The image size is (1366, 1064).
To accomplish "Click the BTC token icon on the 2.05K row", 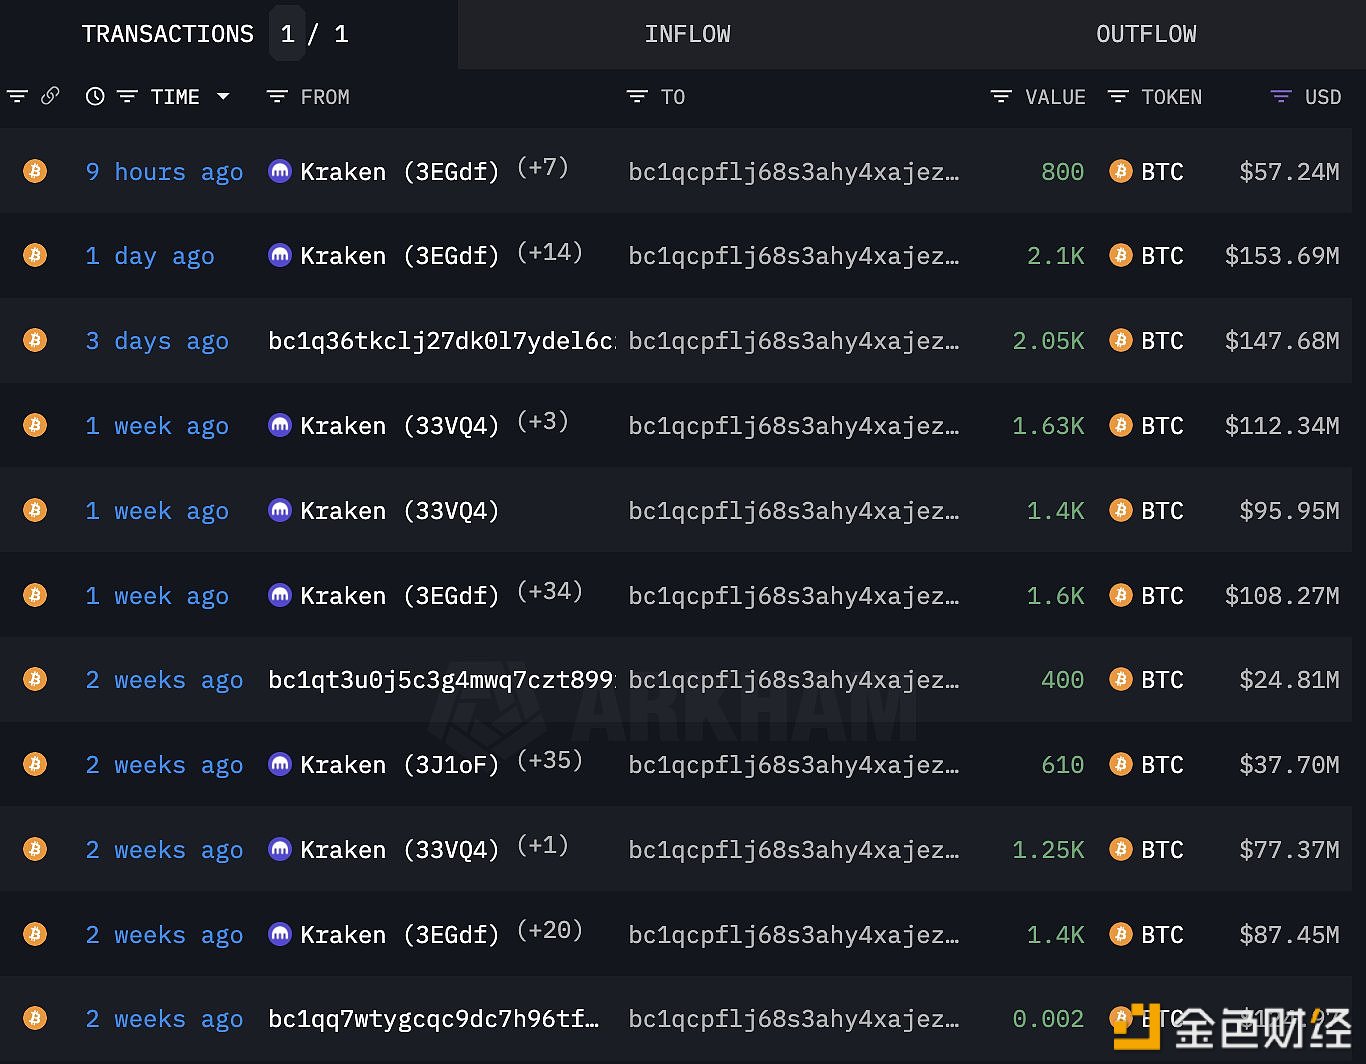I will 1120,341.
